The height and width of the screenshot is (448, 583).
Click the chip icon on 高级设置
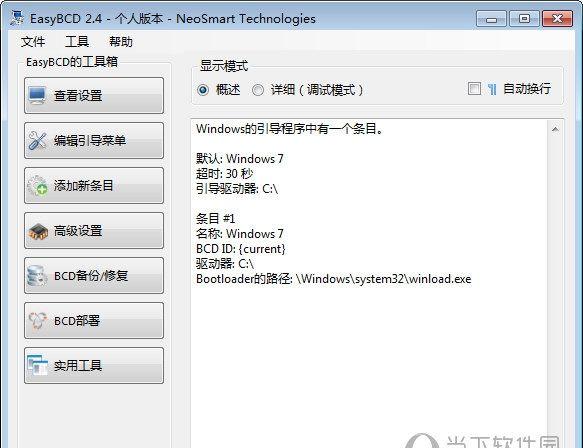click(38, 231)
